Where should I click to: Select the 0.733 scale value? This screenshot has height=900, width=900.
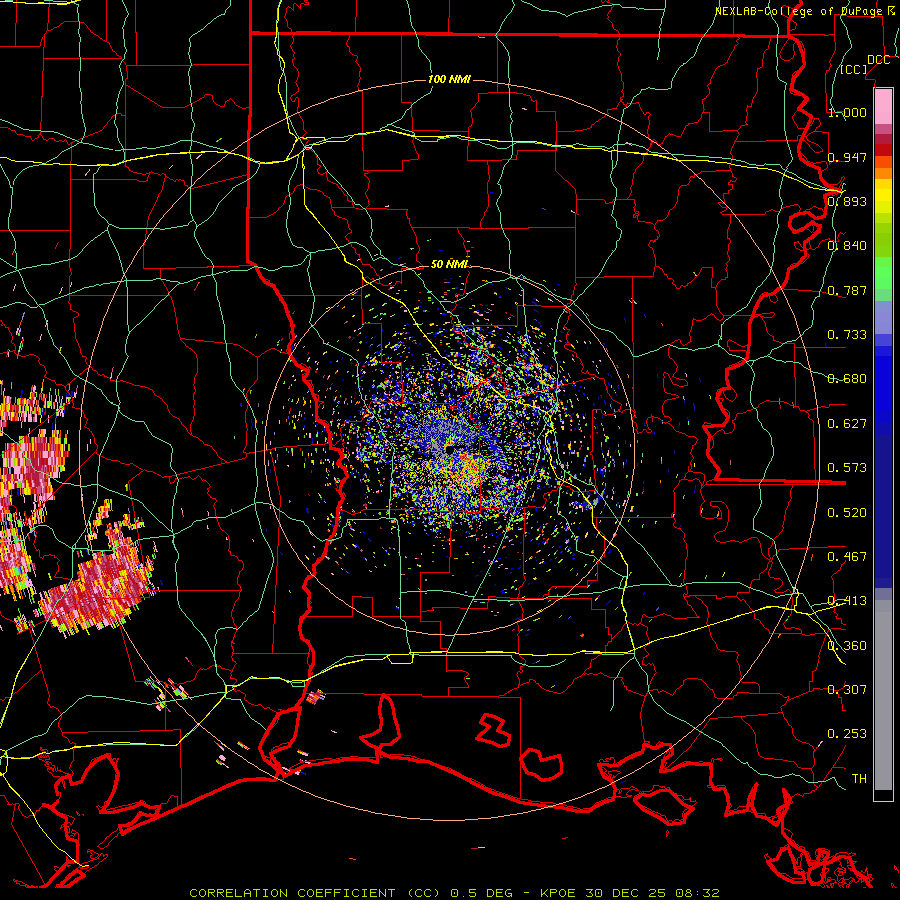pos(847,335)
